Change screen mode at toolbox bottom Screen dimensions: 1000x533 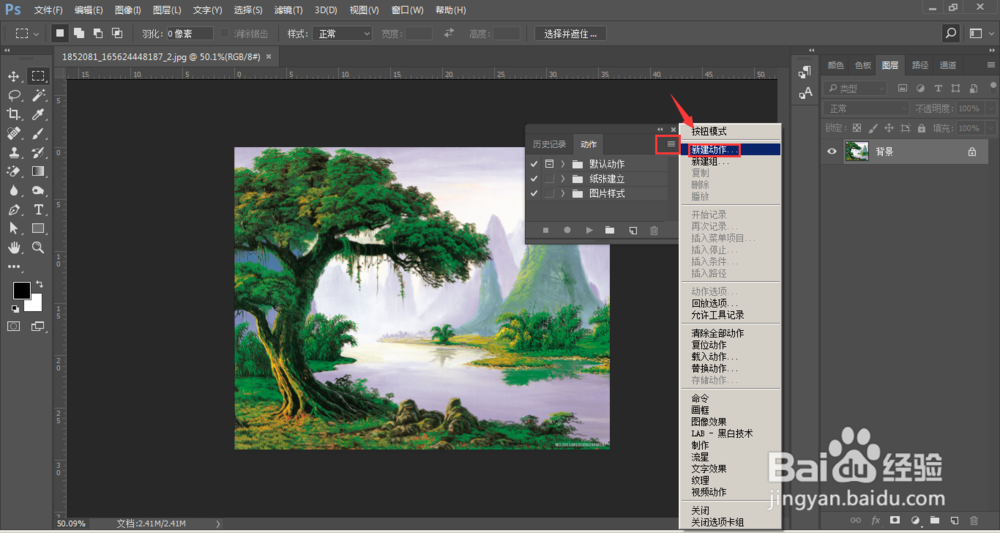click(x=38, y=326)
